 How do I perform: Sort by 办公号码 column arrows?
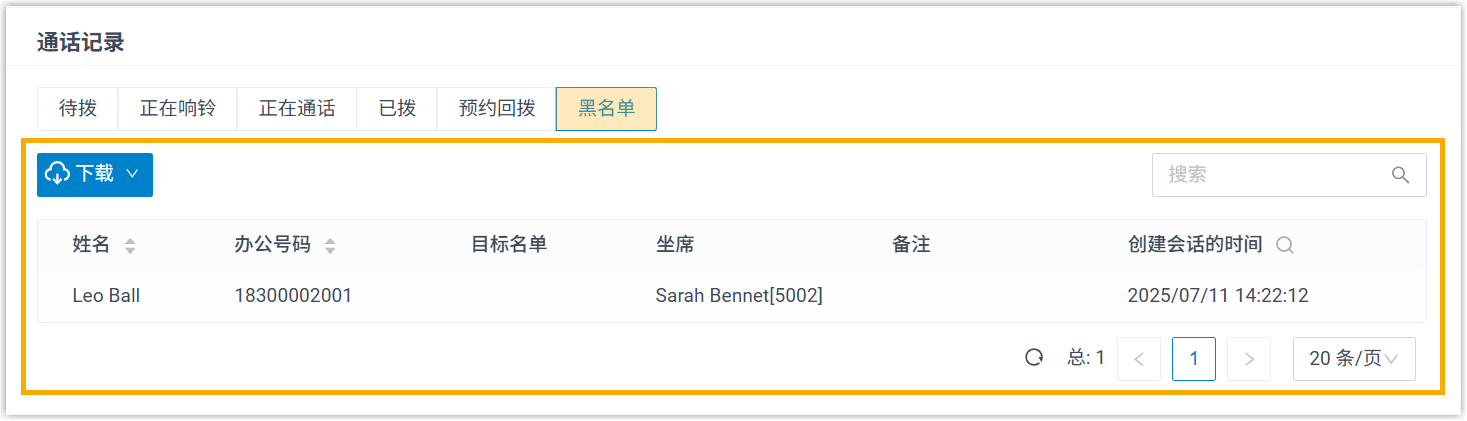[x=331, y=245]
